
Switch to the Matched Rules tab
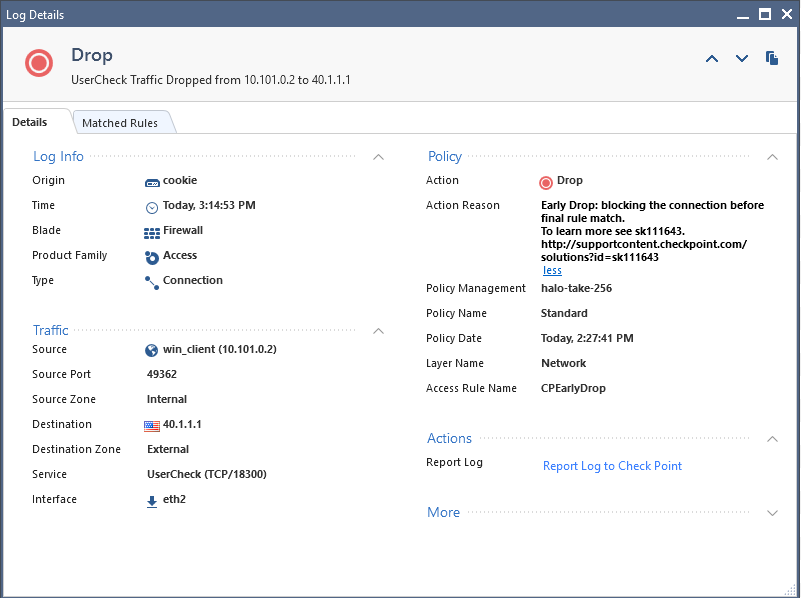pyautogui.click(x=122, y=122)
